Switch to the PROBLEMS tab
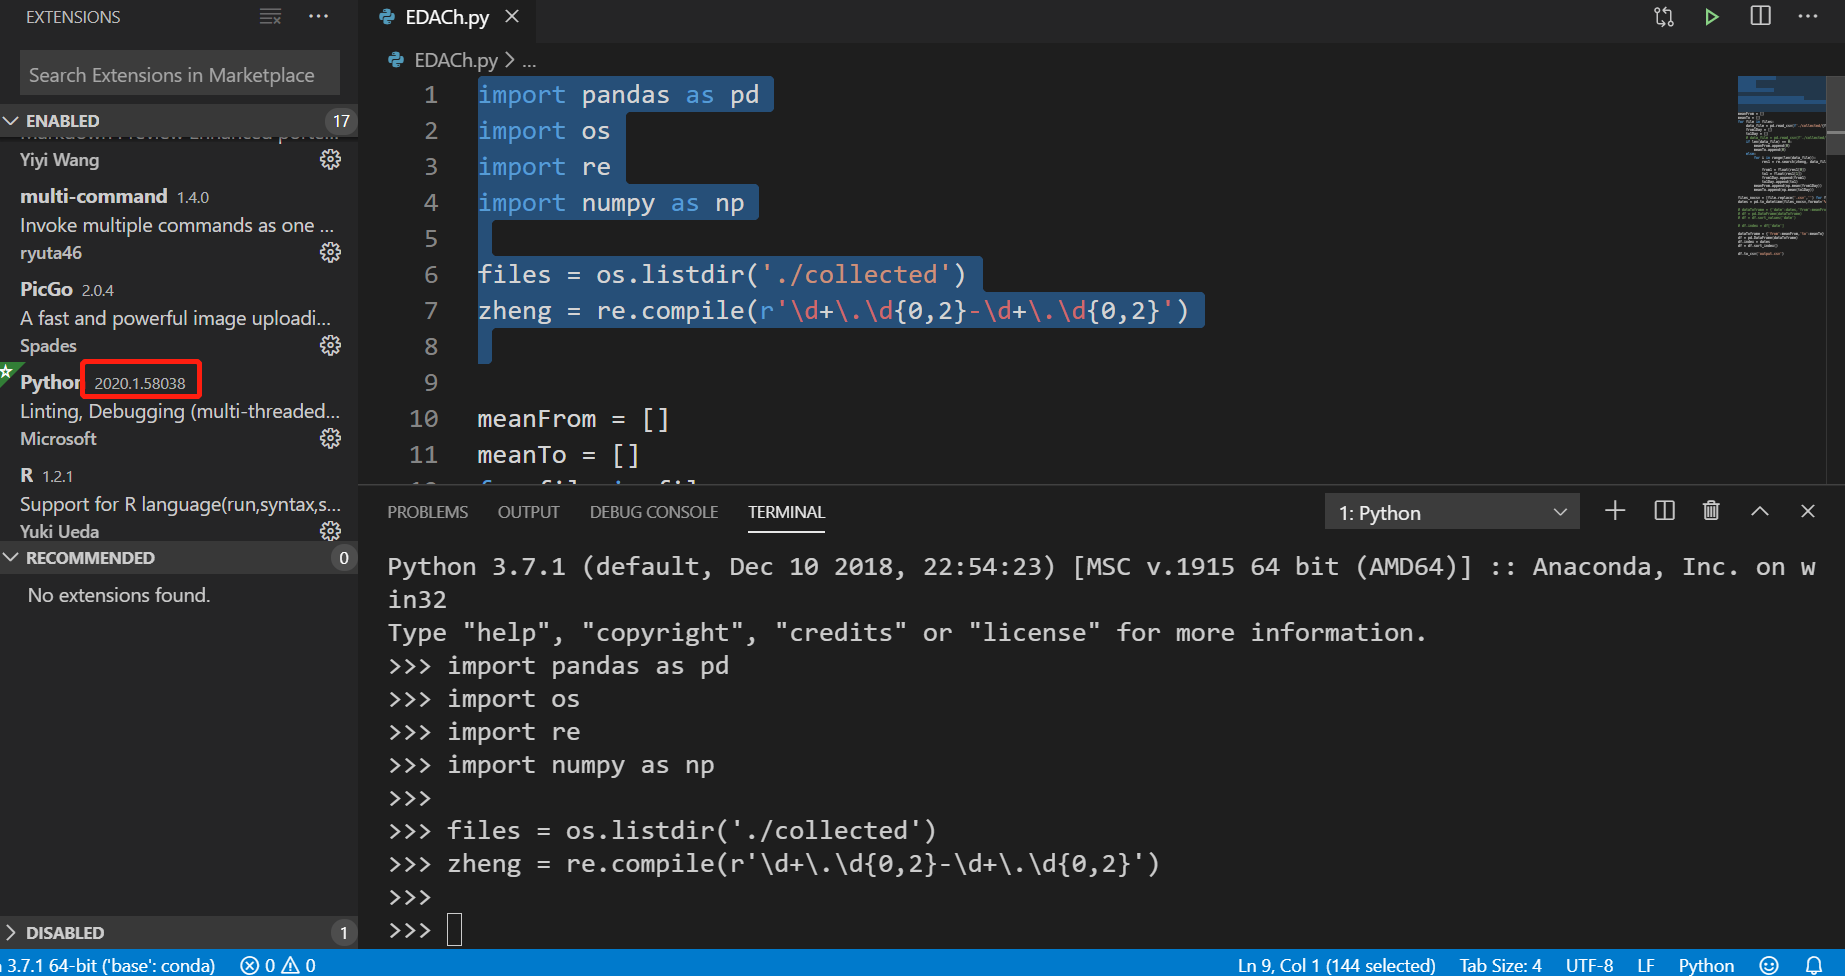 coord(427,511)
